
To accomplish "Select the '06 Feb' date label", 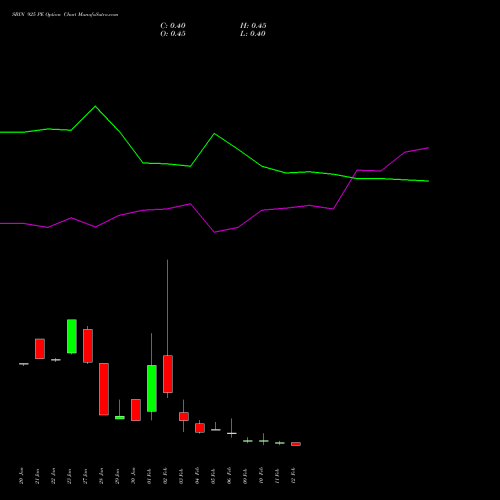I will point(230,476).
